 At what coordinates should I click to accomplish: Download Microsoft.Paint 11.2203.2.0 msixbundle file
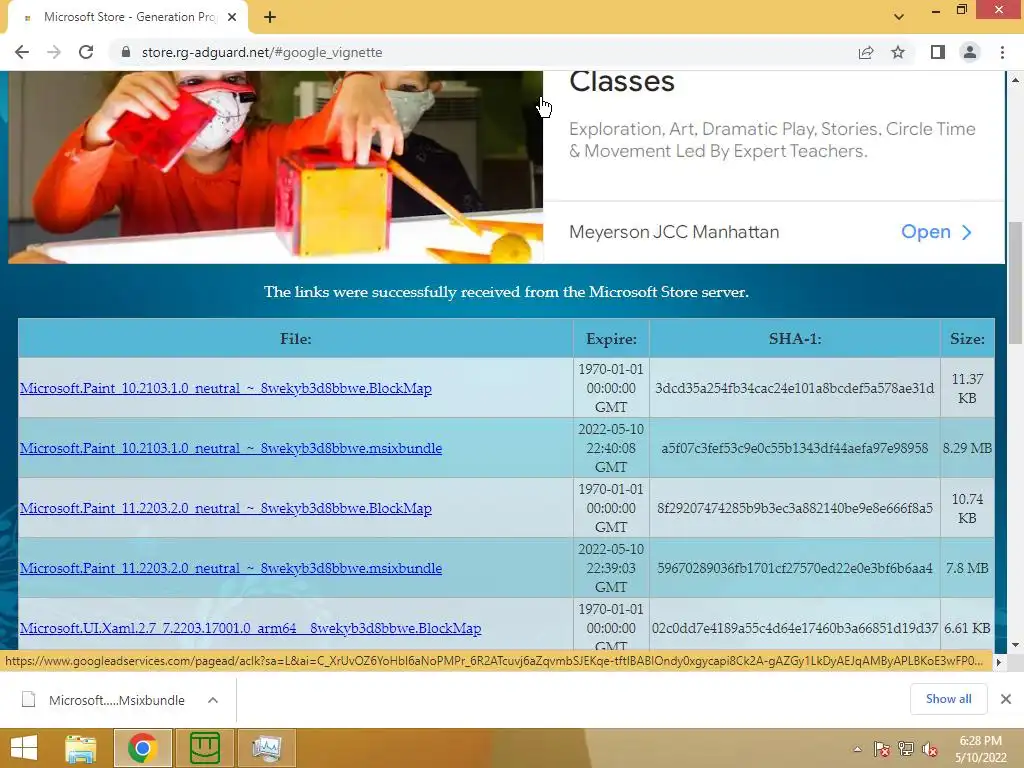(x=231, y=568)
